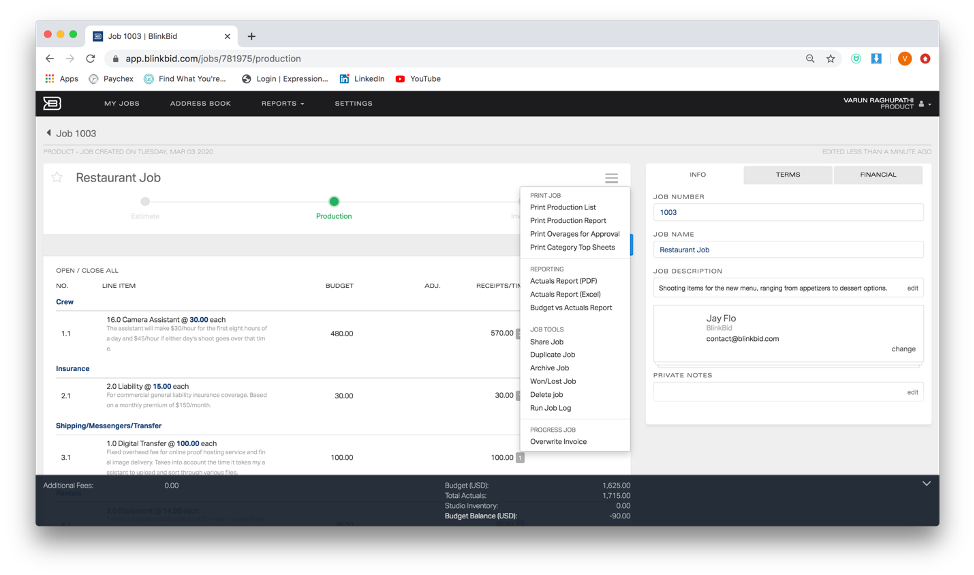This screenshot has height=575, width=974.
Task: Choose Print Overages for Approval
Action: point(575,234)
